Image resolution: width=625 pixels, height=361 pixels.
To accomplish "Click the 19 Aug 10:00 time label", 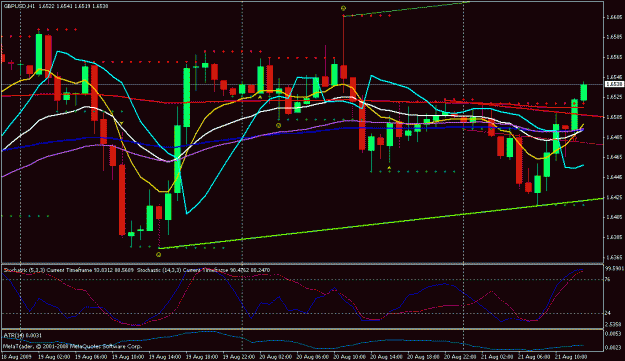I will [127, 356].
